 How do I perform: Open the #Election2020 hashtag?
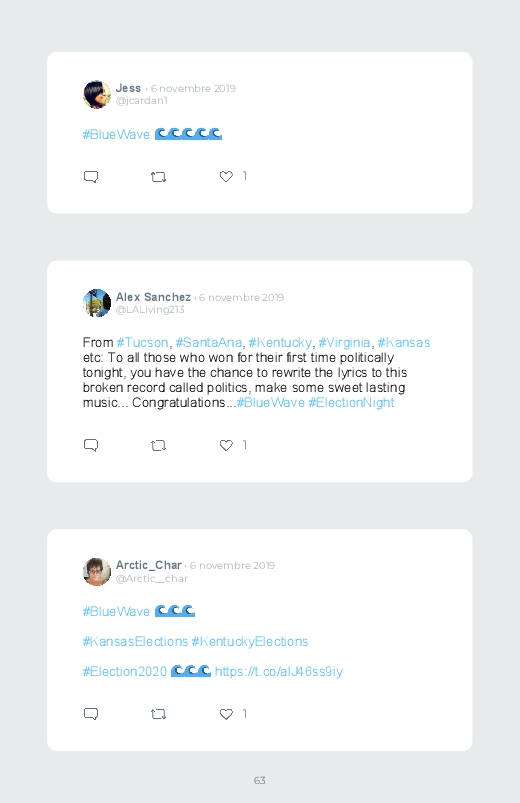[x=124, y=671]
